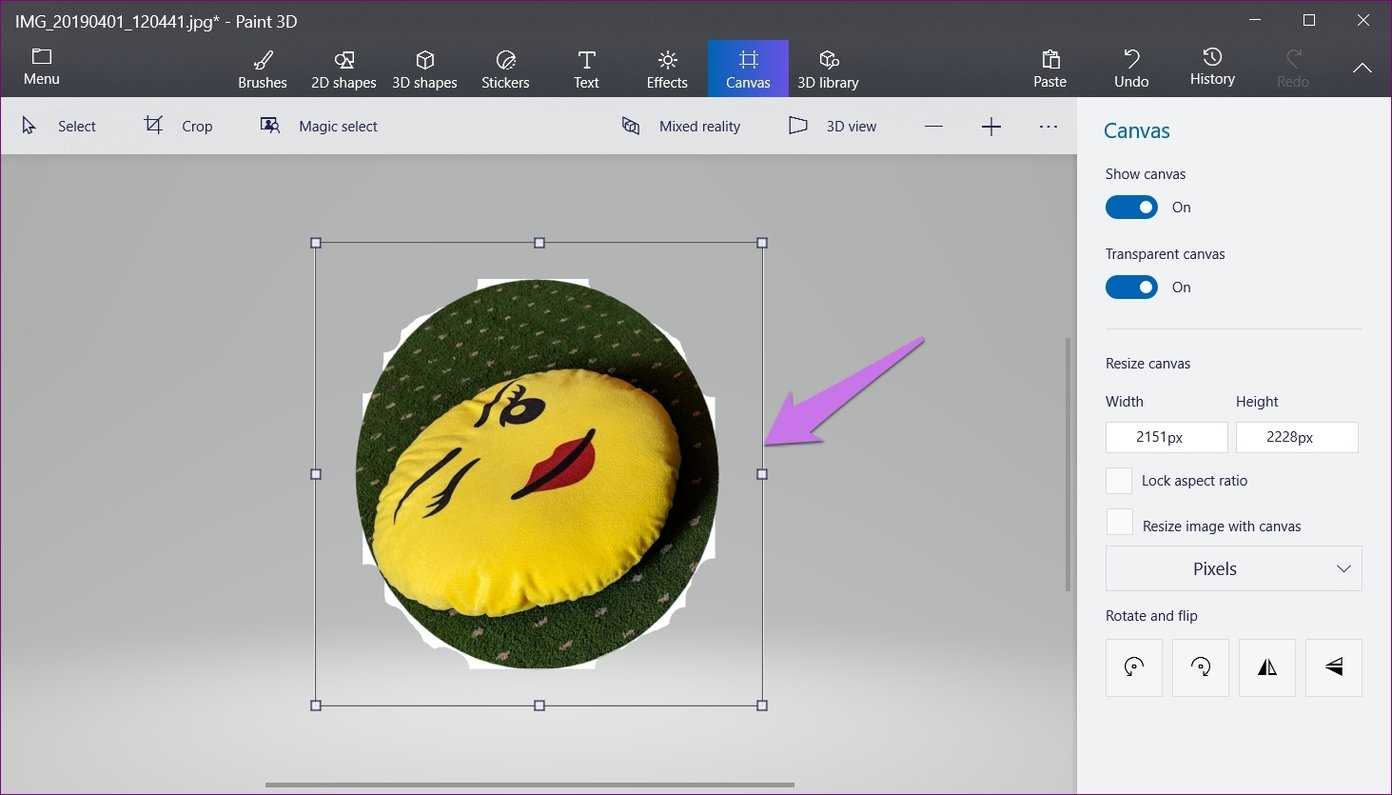Open the 2D shapes panel

tap(343, 69)
